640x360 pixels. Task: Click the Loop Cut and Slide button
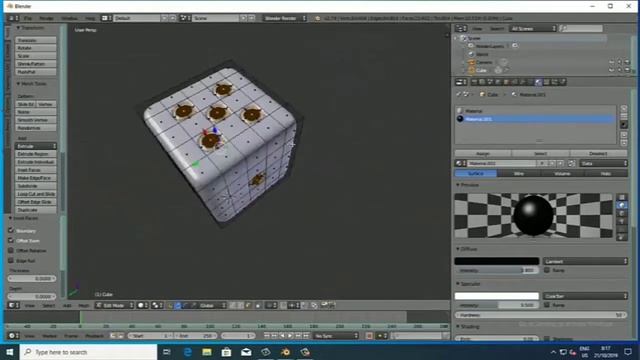[x=36, y=194]
